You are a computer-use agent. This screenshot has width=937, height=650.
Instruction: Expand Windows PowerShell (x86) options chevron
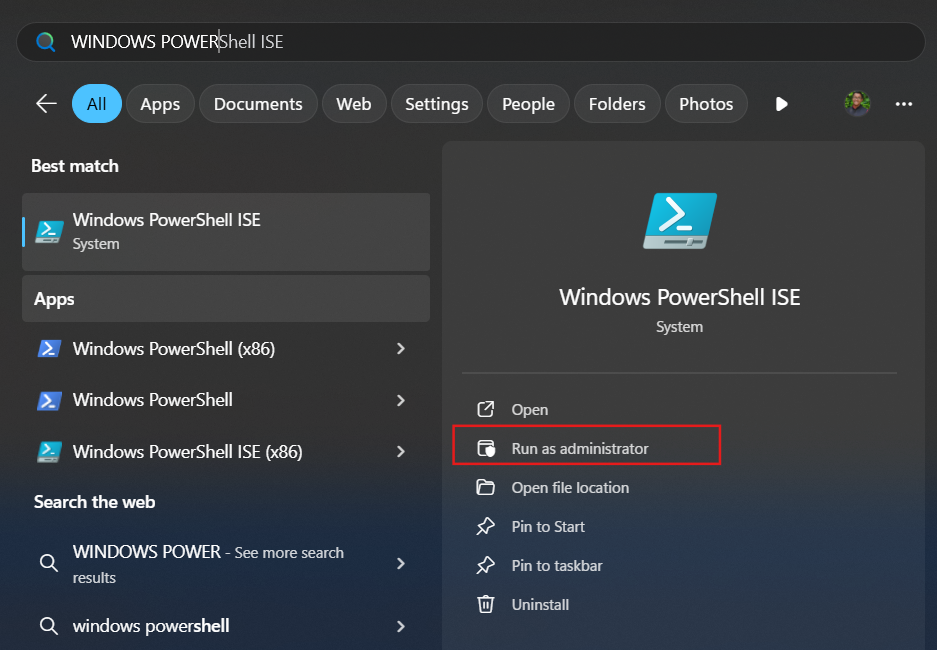tap(401, 348)
